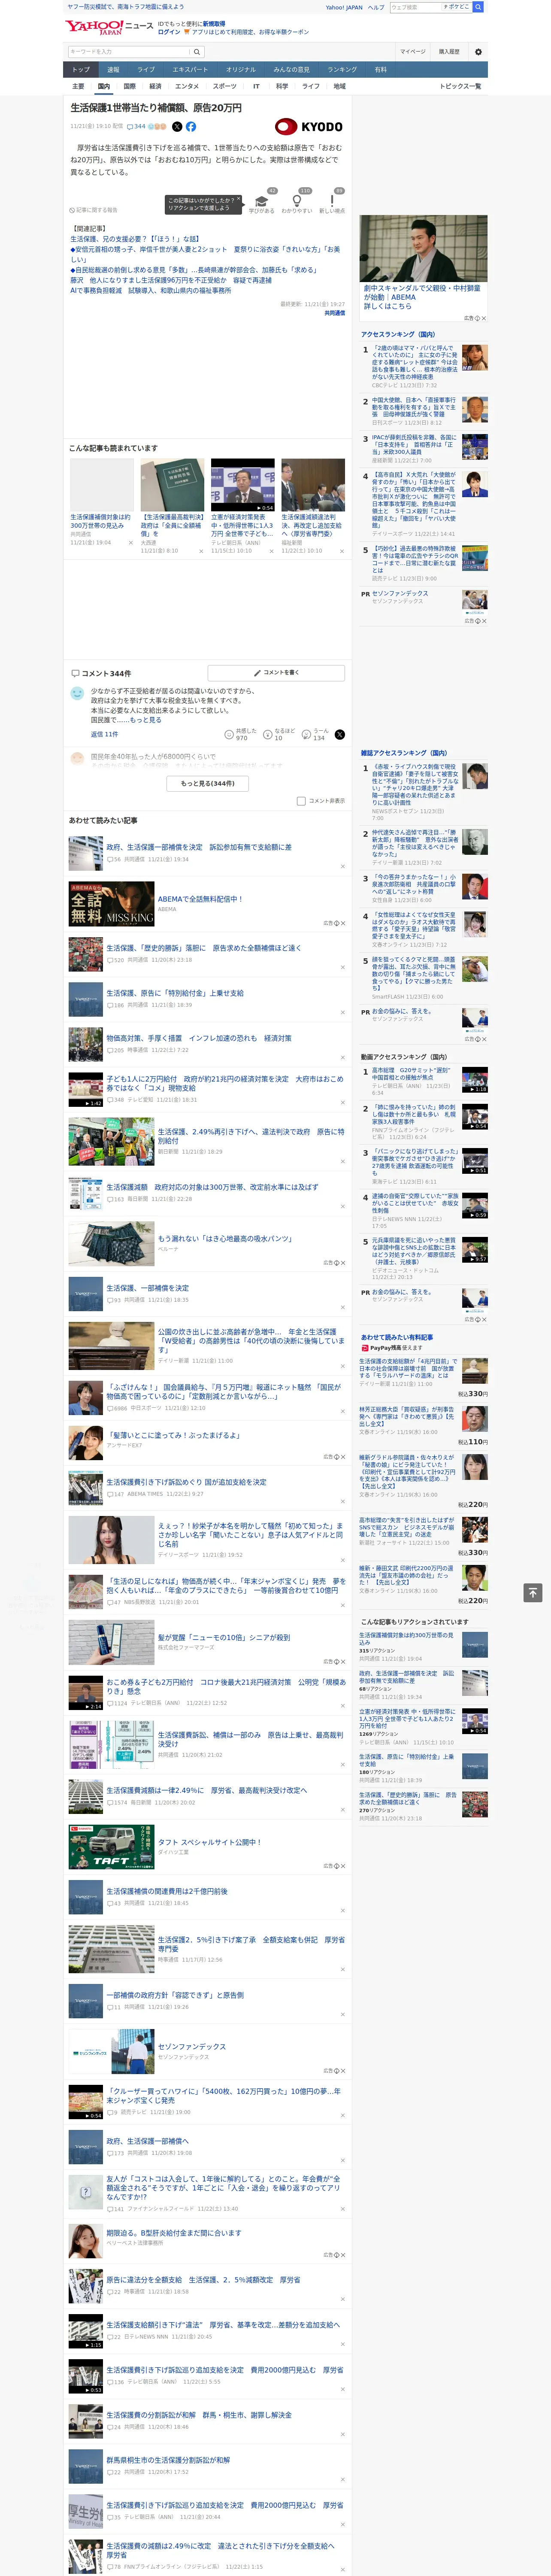Open マイページ link
The image size is (551, 2576).
tap(412, 52)
